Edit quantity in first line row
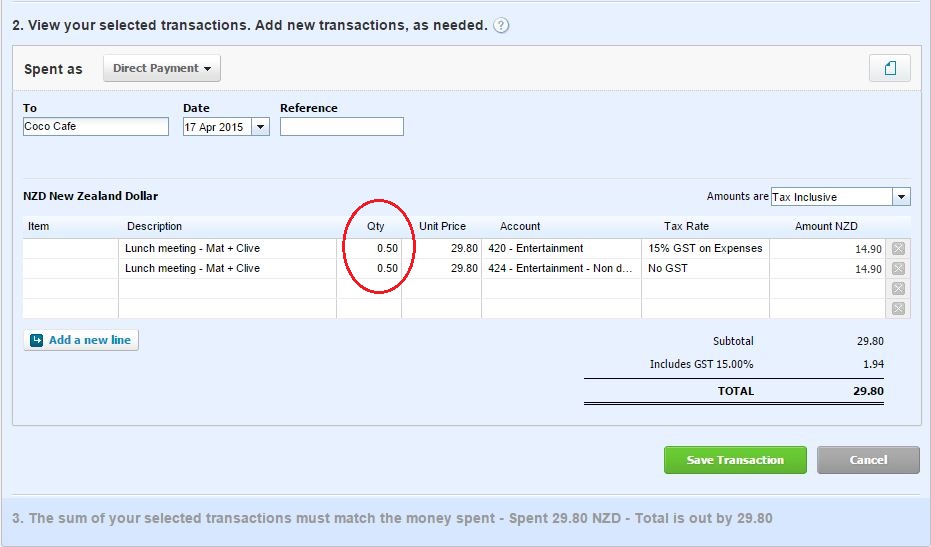The height and width of the screenshot is (547, 931). 368,248
